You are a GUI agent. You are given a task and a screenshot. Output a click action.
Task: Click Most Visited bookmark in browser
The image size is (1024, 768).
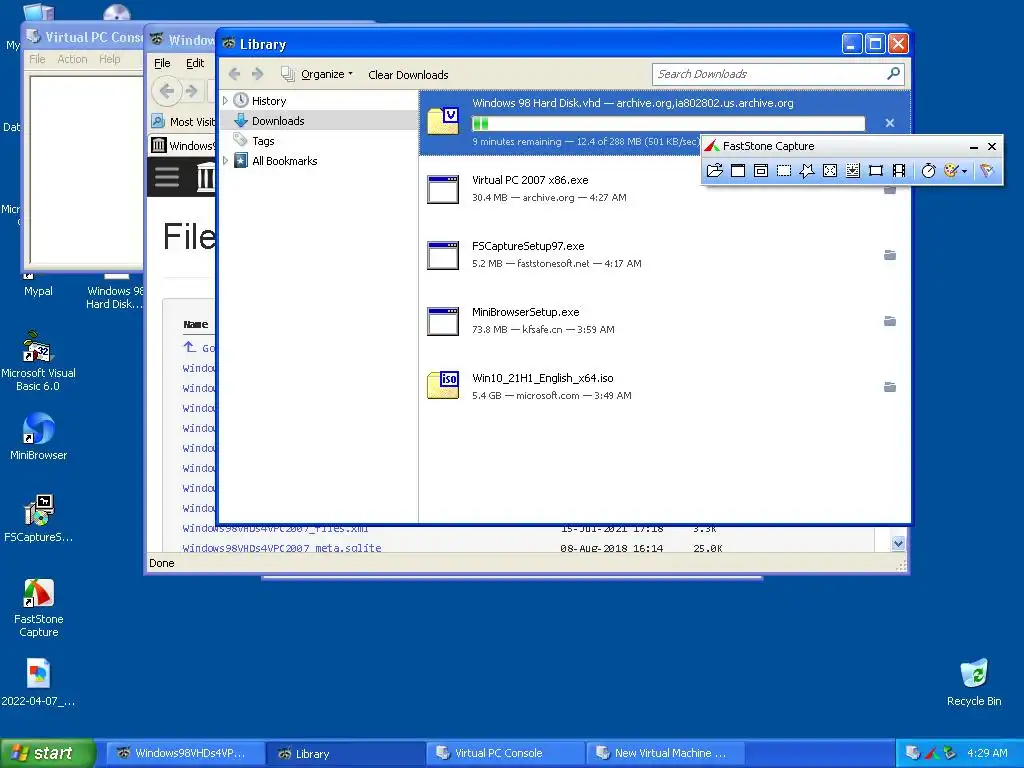pyautogui.click(x=184, y=121)
